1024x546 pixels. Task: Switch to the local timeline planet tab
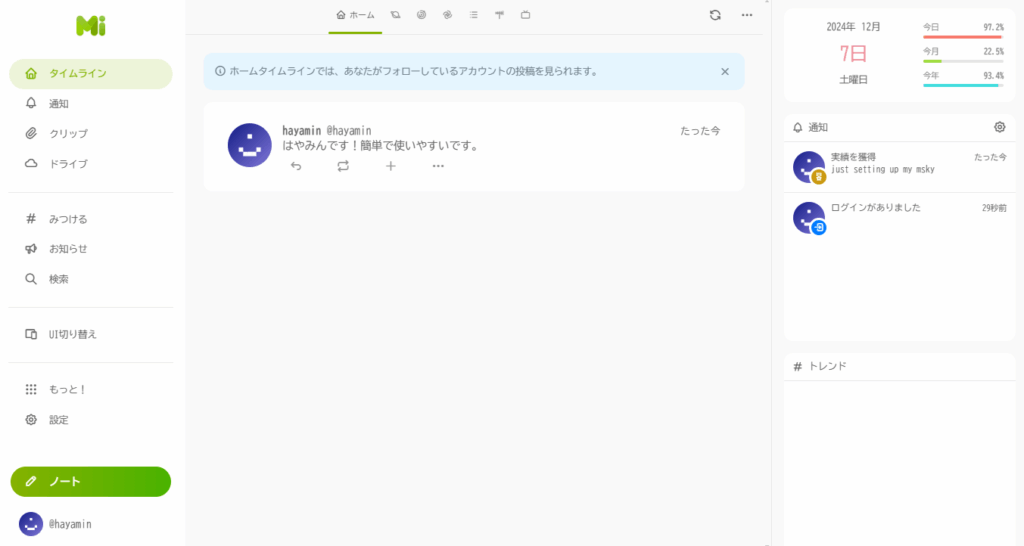pos(395,15)
